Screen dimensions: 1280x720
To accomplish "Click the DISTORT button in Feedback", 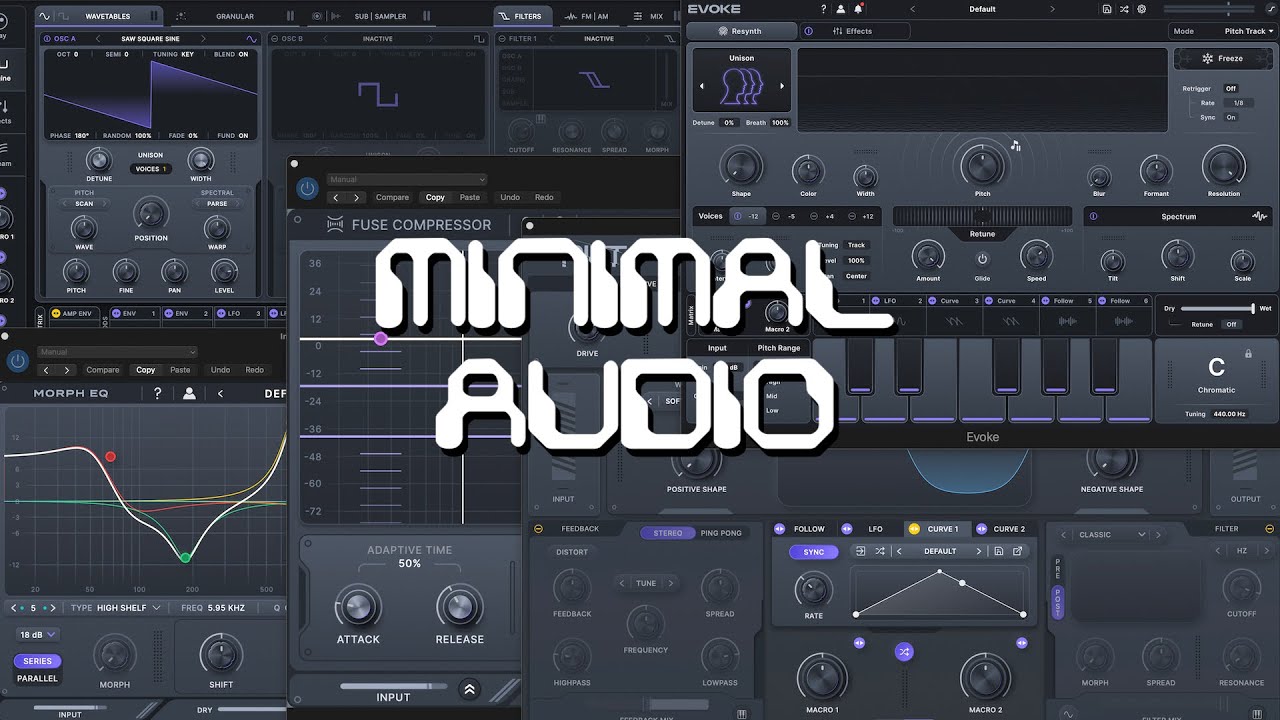I will pyautogui.click(x=572, y=552).
